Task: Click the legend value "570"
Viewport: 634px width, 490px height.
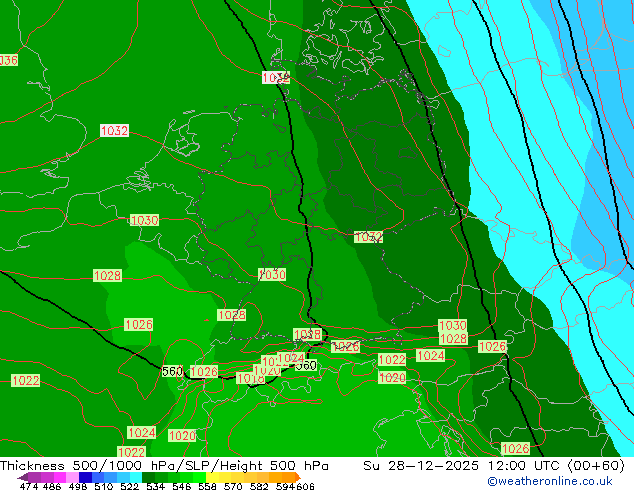Action: click(x=233, y=486)
